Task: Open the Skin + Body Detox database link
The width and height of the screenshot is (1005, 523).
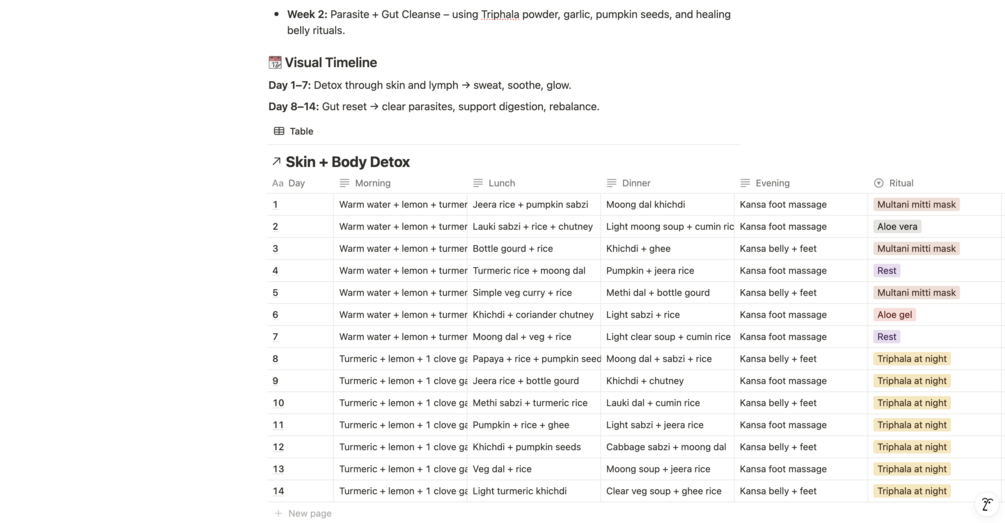Action: [x=347, y=162]
